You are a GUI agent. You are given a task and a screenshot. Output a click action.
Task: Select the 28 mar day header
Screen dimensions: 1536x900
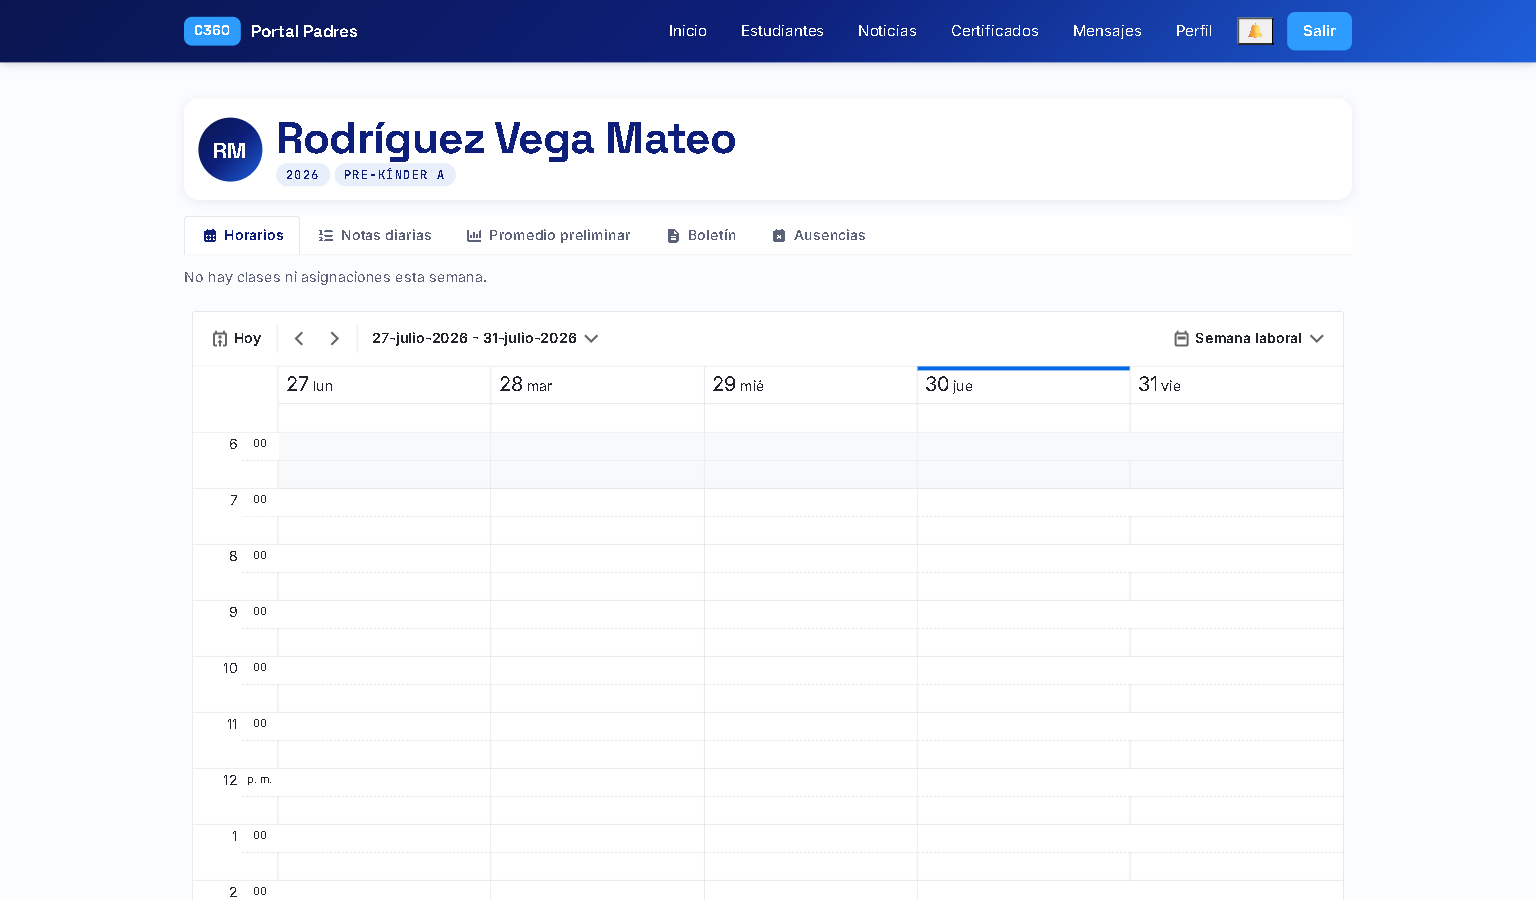pyautogui.click(x=597, y=385)
